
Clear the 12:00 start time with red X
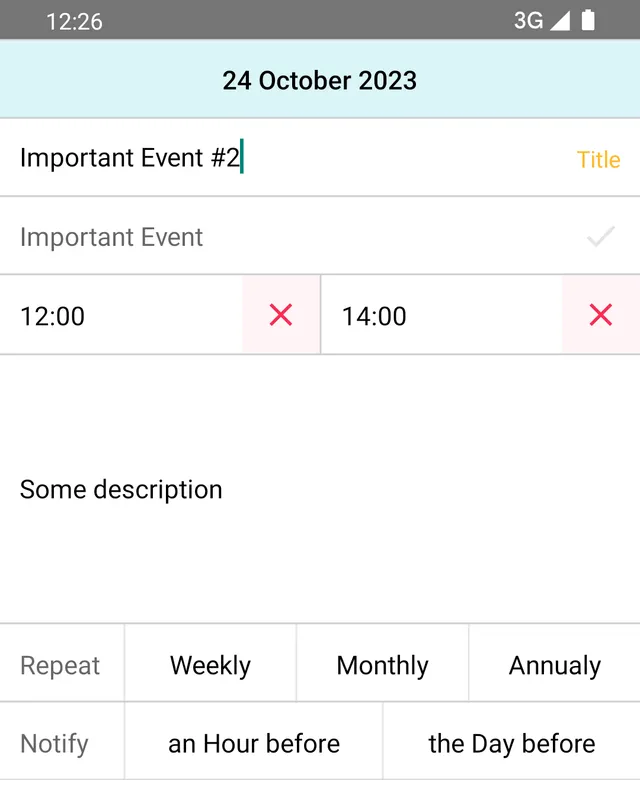tap(281, 315)
